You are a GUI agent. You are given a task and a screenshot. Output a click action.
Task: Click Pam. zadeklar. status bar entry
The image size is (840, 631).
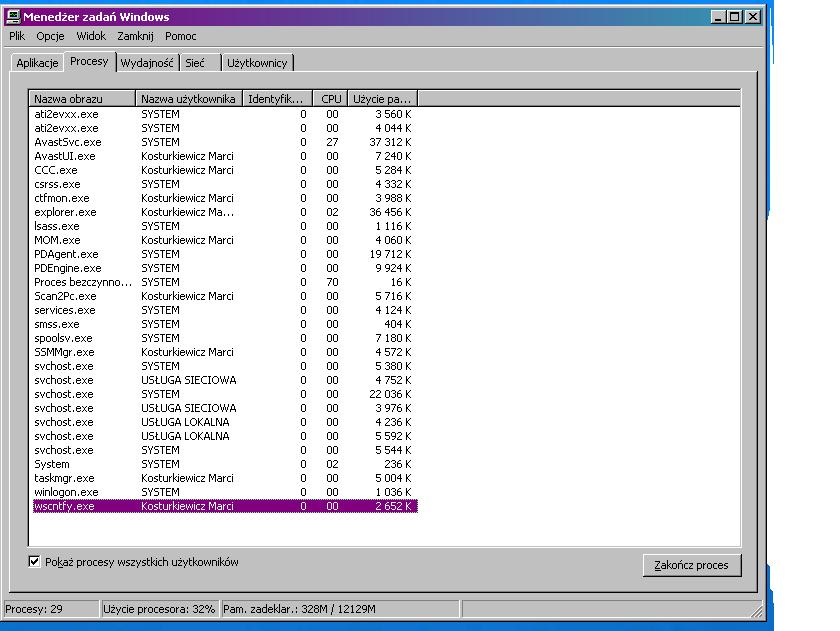pyautogui.click(x=340, y=609)
